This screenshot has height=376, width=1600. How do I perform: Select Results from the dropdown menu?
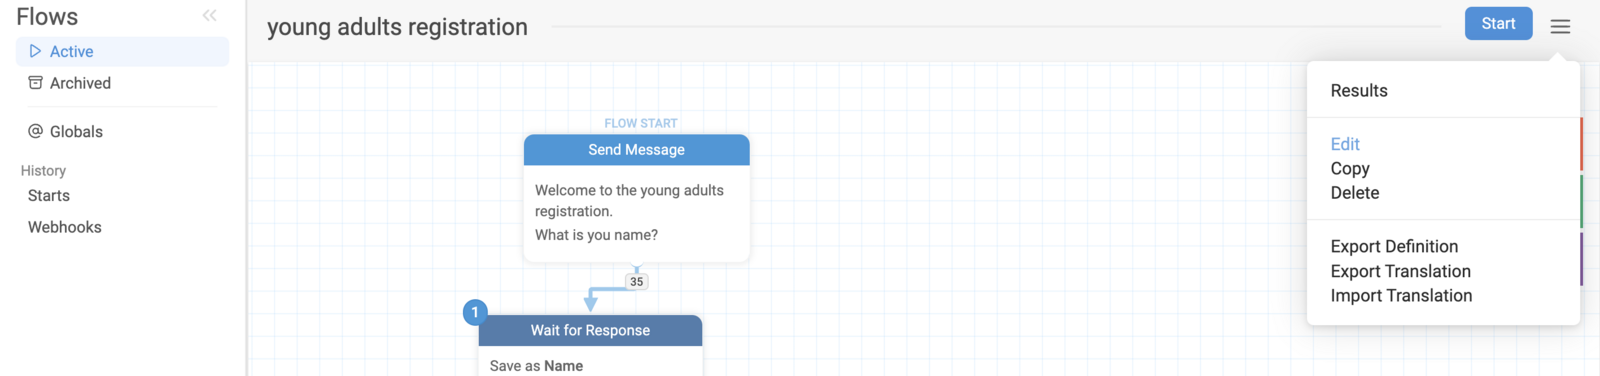tap(1359, 91)
